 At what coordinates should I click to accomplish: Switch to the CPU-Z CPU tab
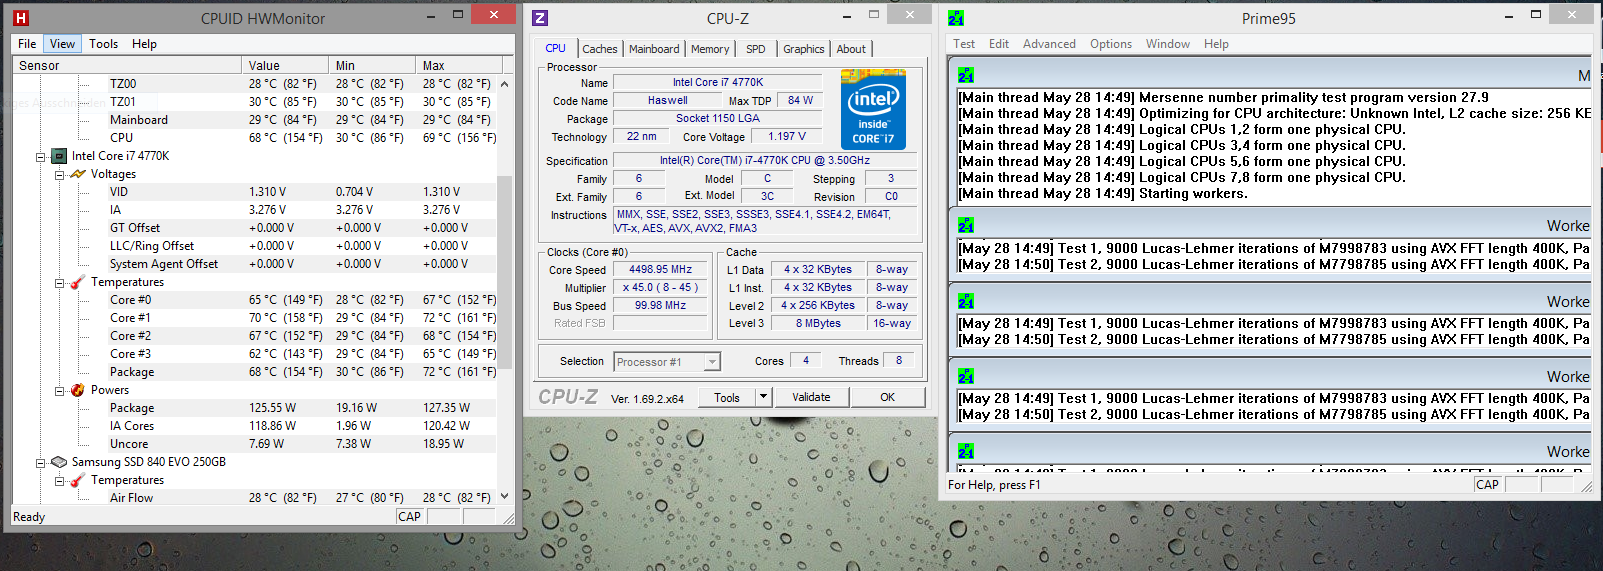[x=556, y=48]
